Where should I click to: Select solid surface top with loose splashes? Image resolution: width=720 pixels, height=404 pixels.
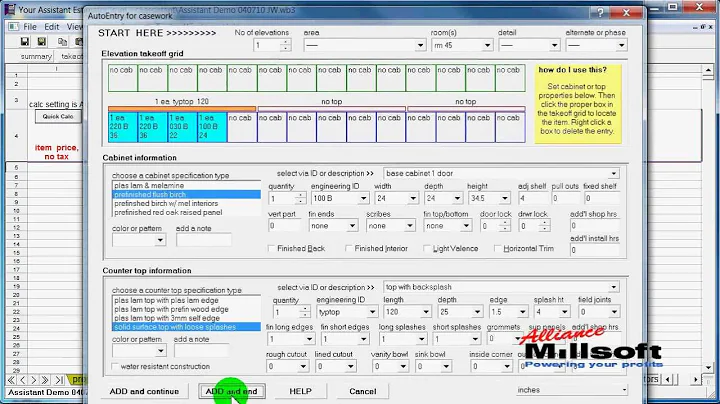coord(186,327)
